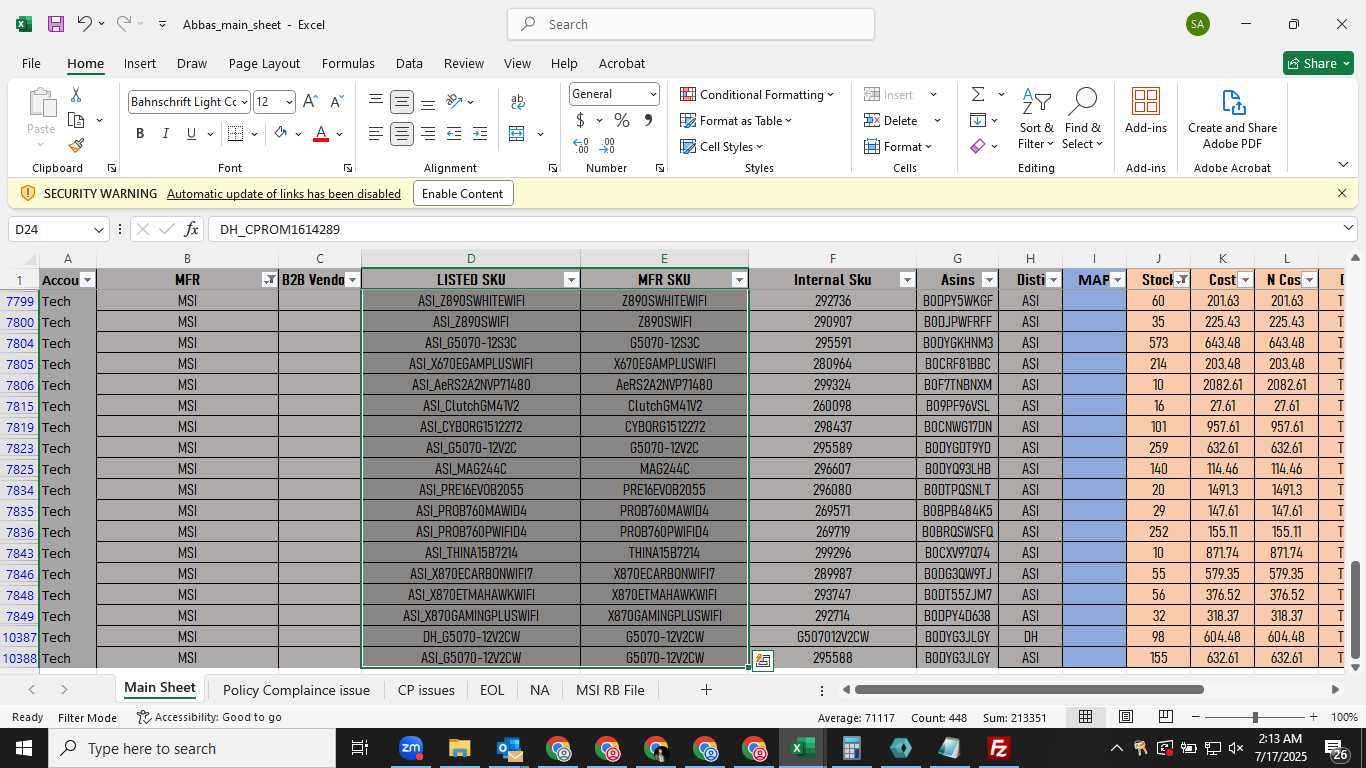Open the Calculator in the taskbar
Screen dimensions: 1366x768
point(851,748)
